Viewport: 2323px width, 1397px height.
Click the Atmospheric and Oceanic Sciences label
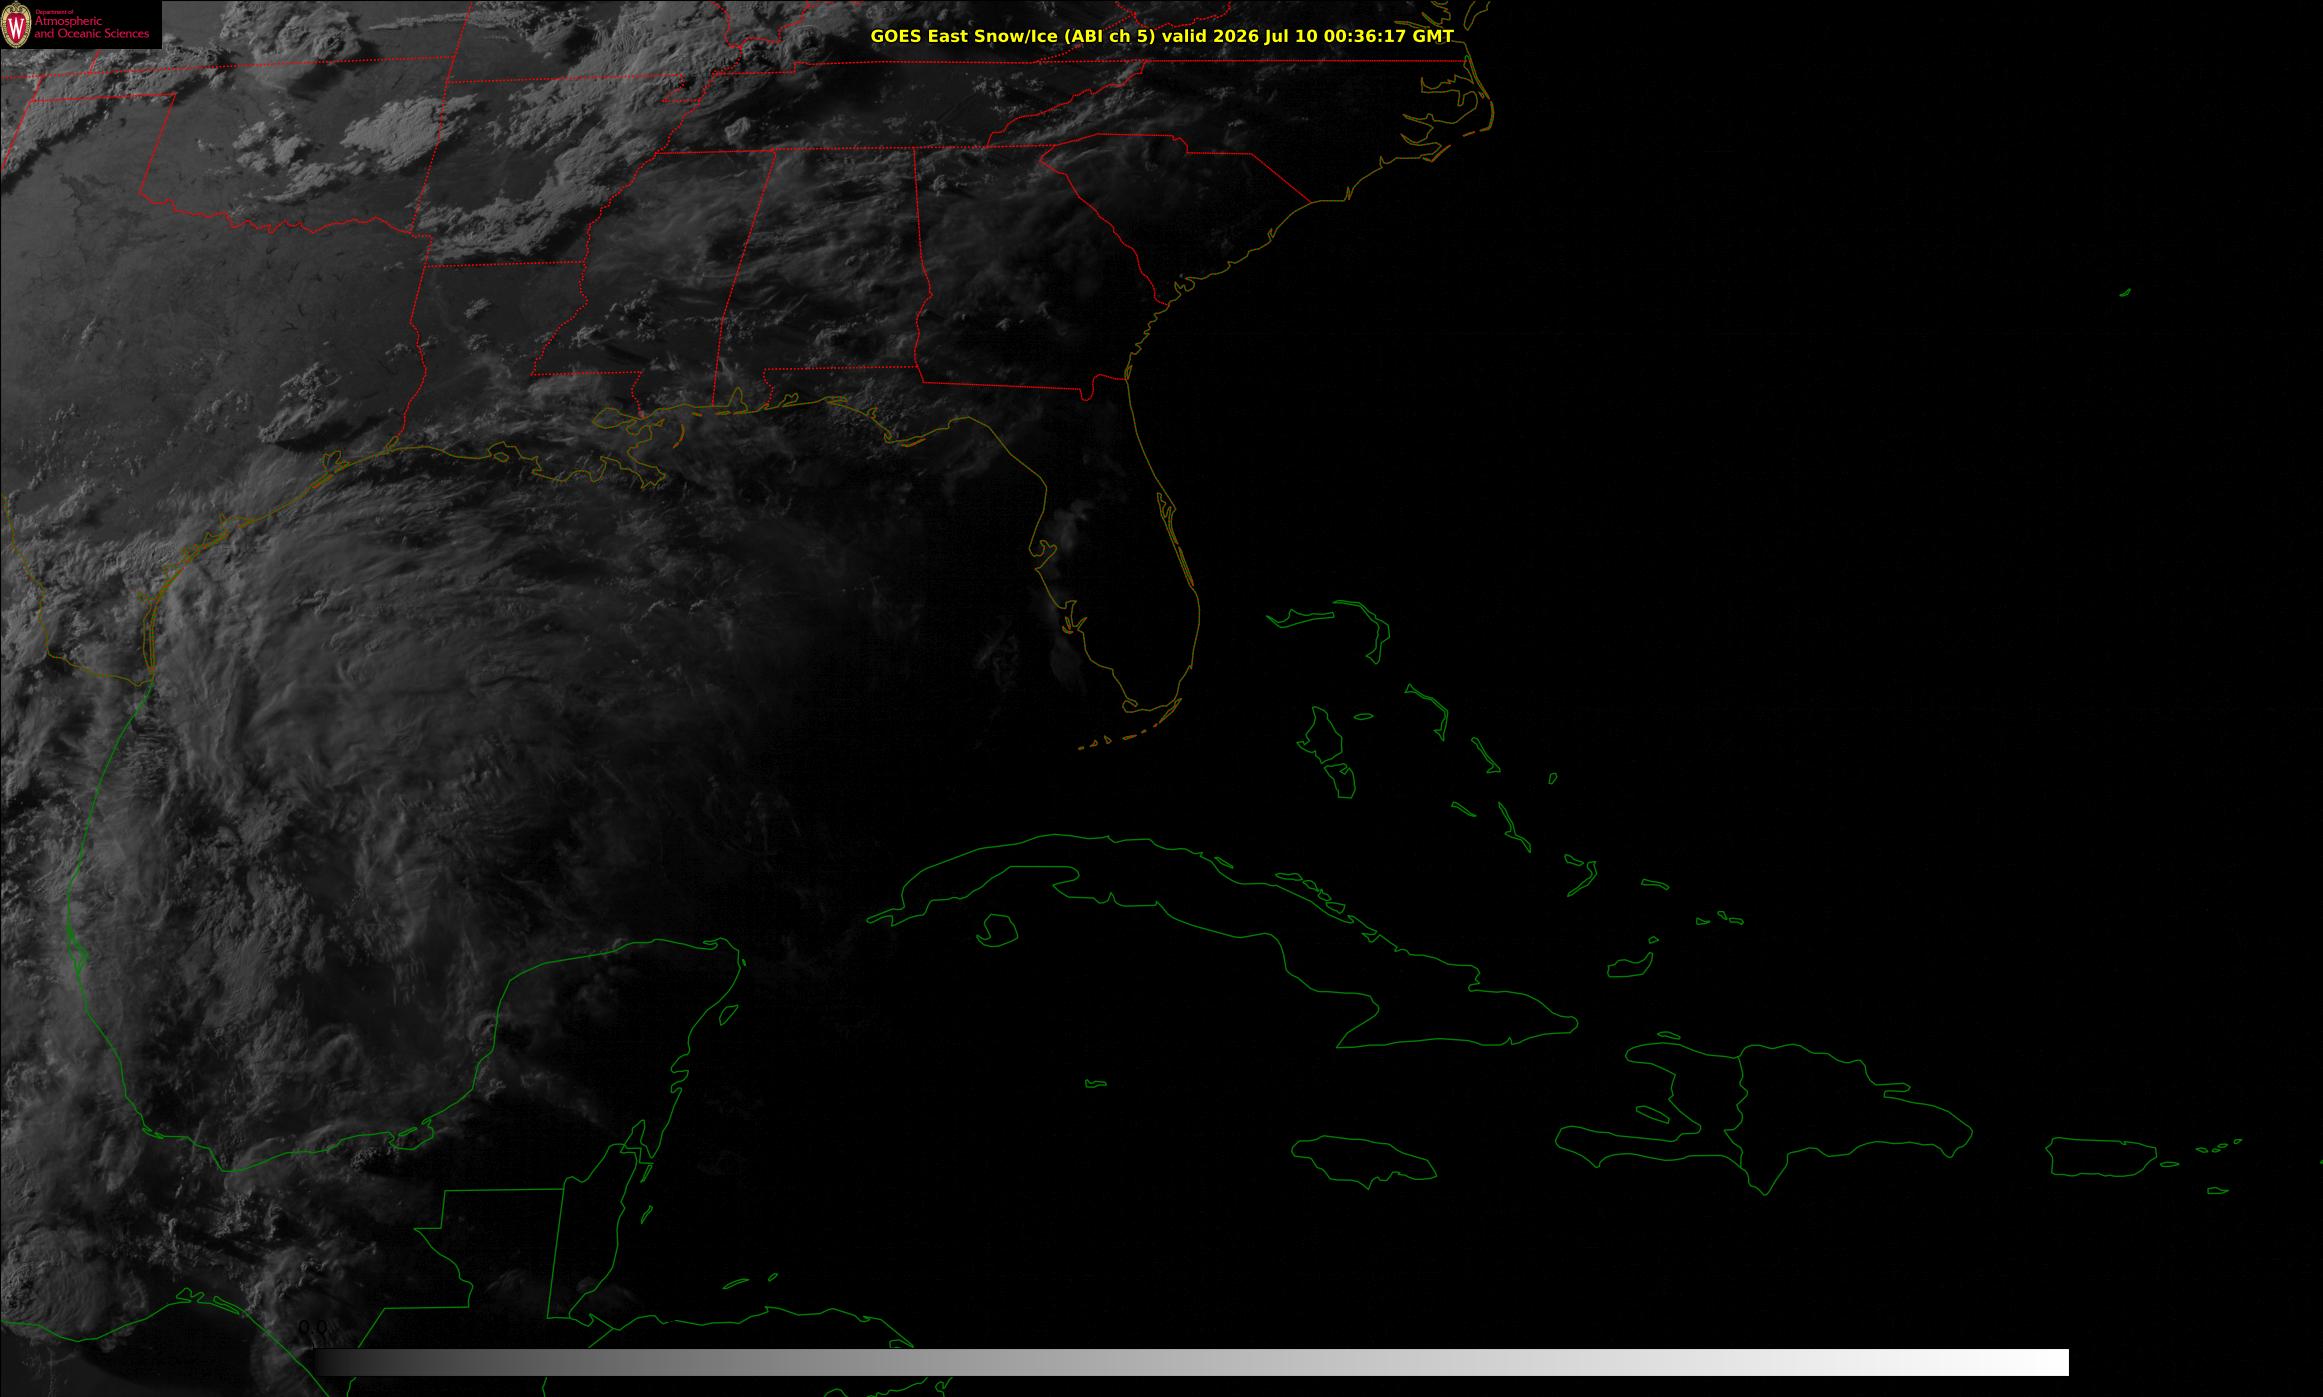point(91,28)
